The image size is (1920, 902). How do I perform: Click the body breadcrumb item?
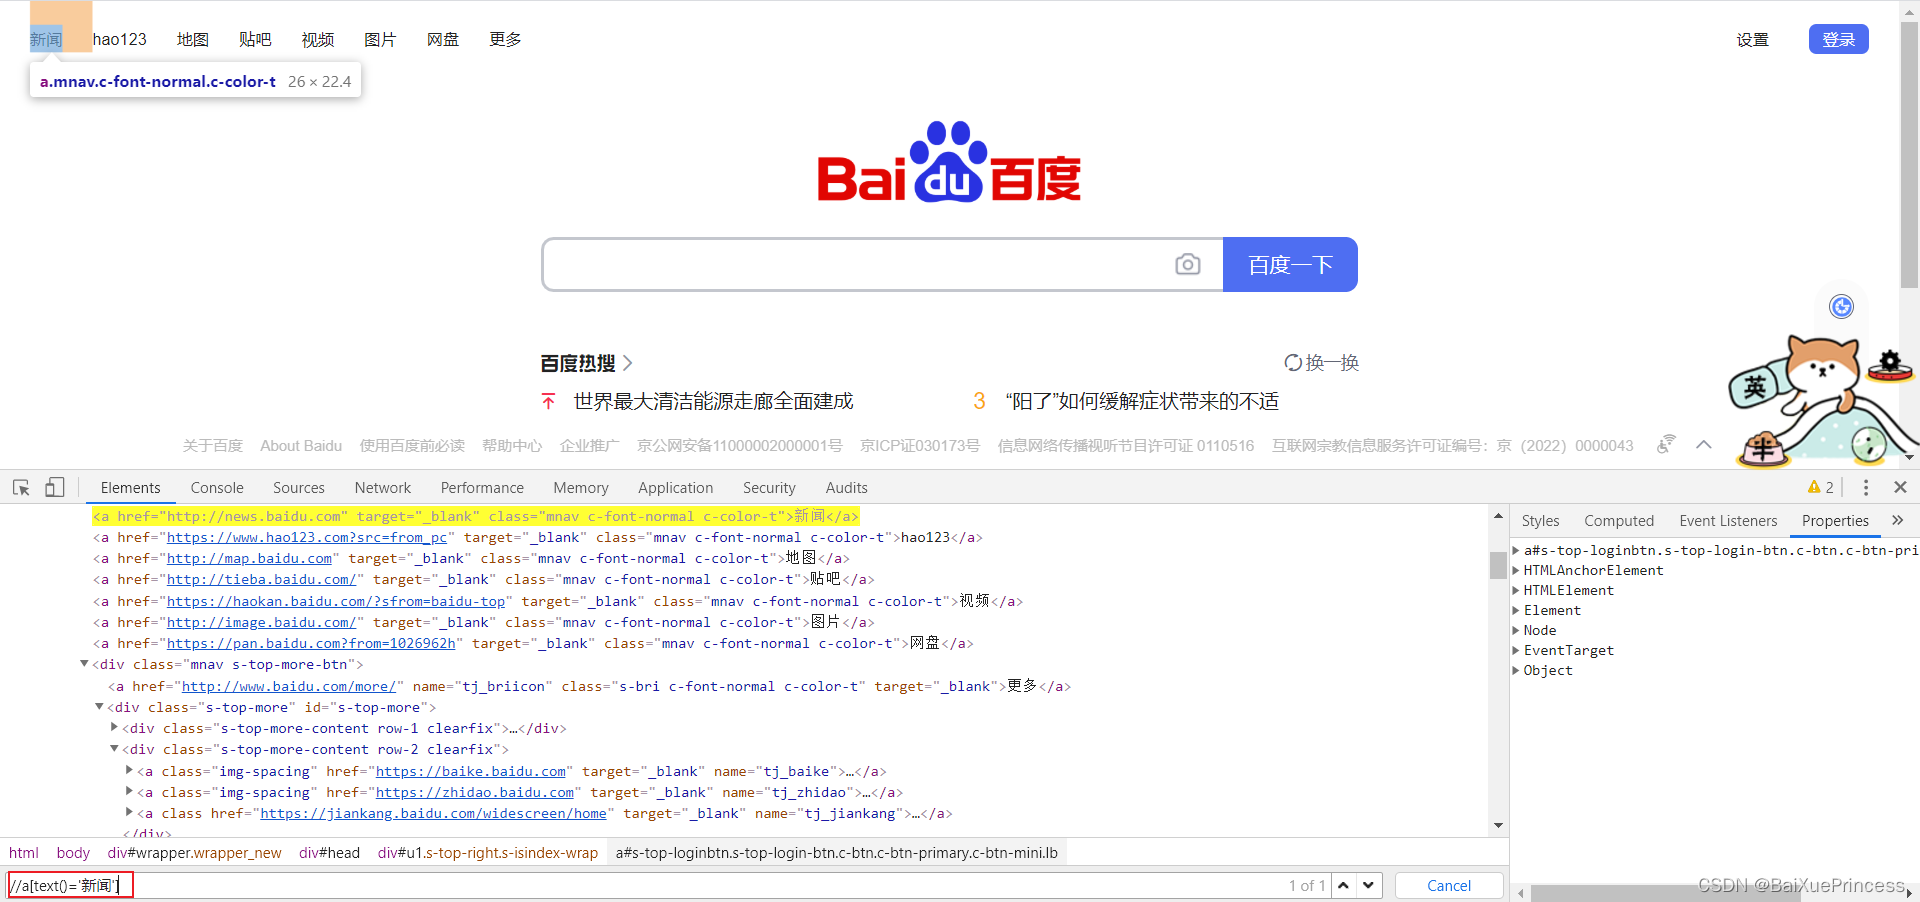(x=73, y=853)
